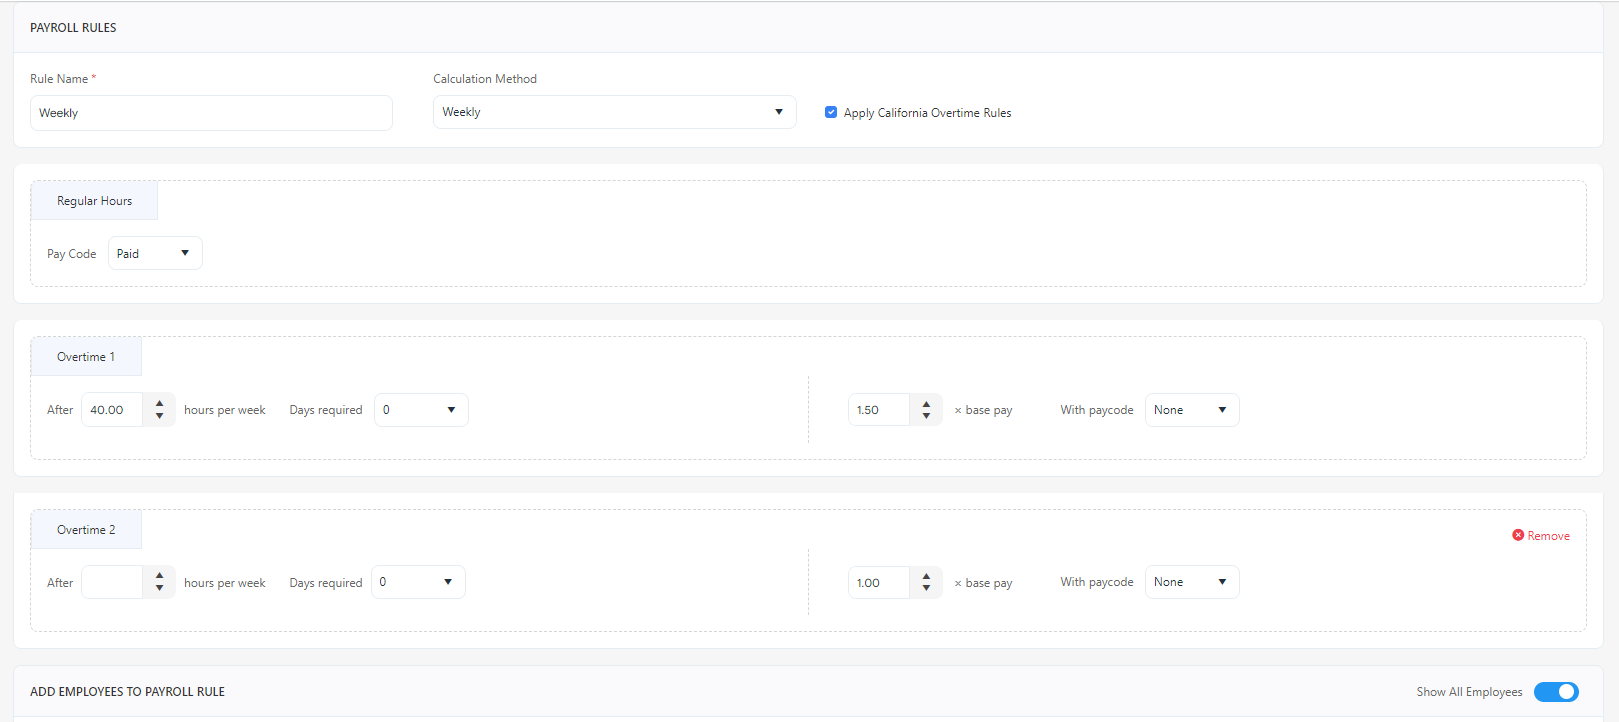1619x722 pixels.
Task: Open Overtime 2 With paycode dropdown
Action: (x=1191, y=582)
